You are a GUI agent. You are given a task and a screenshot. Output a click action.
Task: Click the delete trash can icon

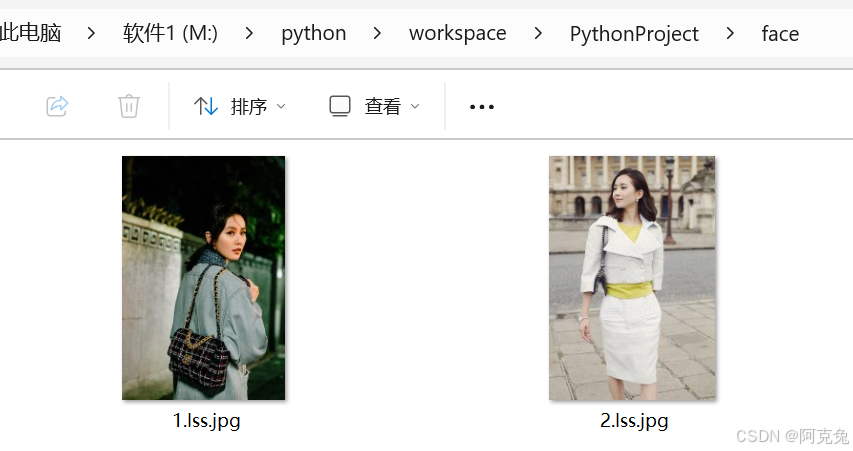click(x=129, y=106)
